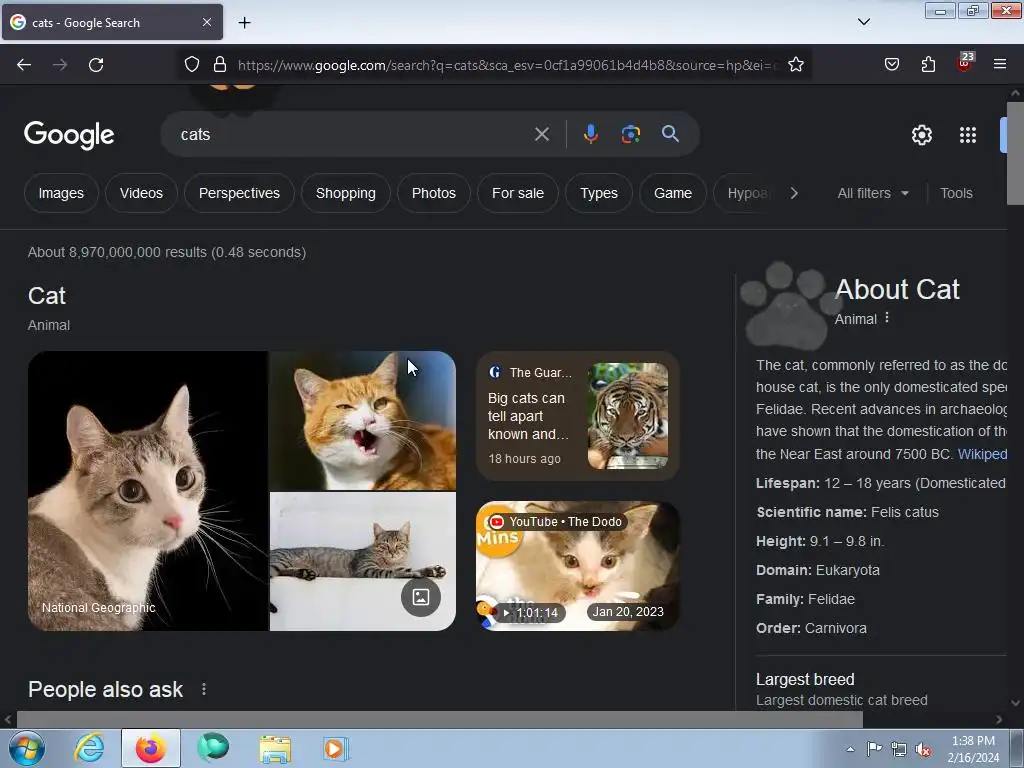Click the Lifespan fact label

788,483
